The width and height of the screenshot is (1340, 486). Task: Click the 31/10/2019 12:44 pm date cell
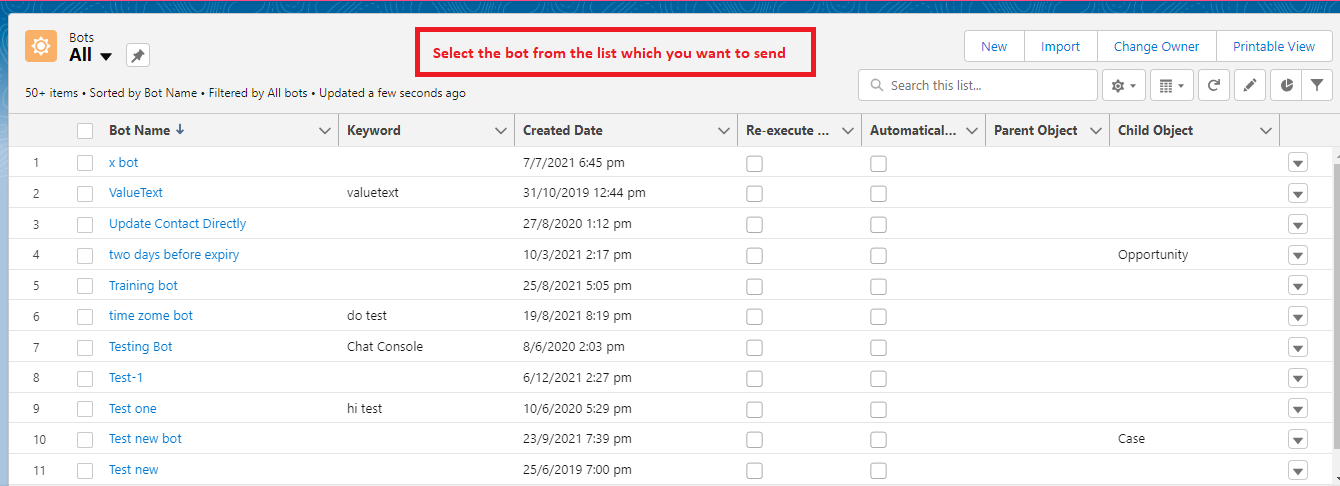click(584, 193)
